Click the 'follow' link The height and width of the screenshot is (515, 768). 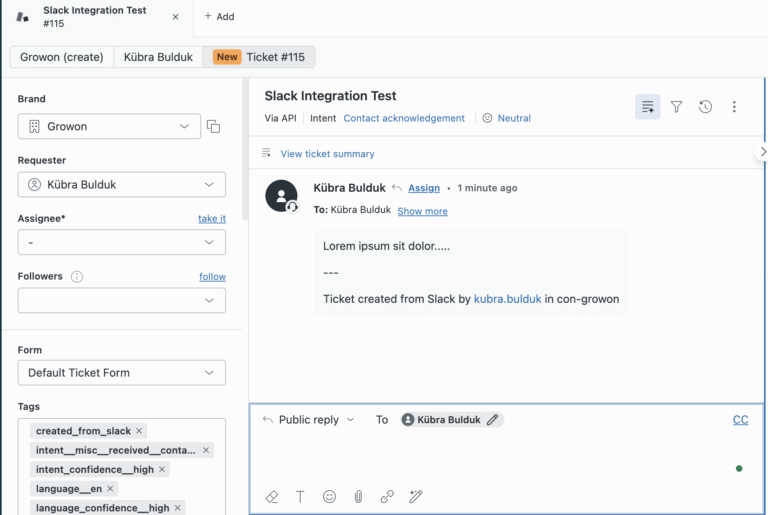(213, 276)
